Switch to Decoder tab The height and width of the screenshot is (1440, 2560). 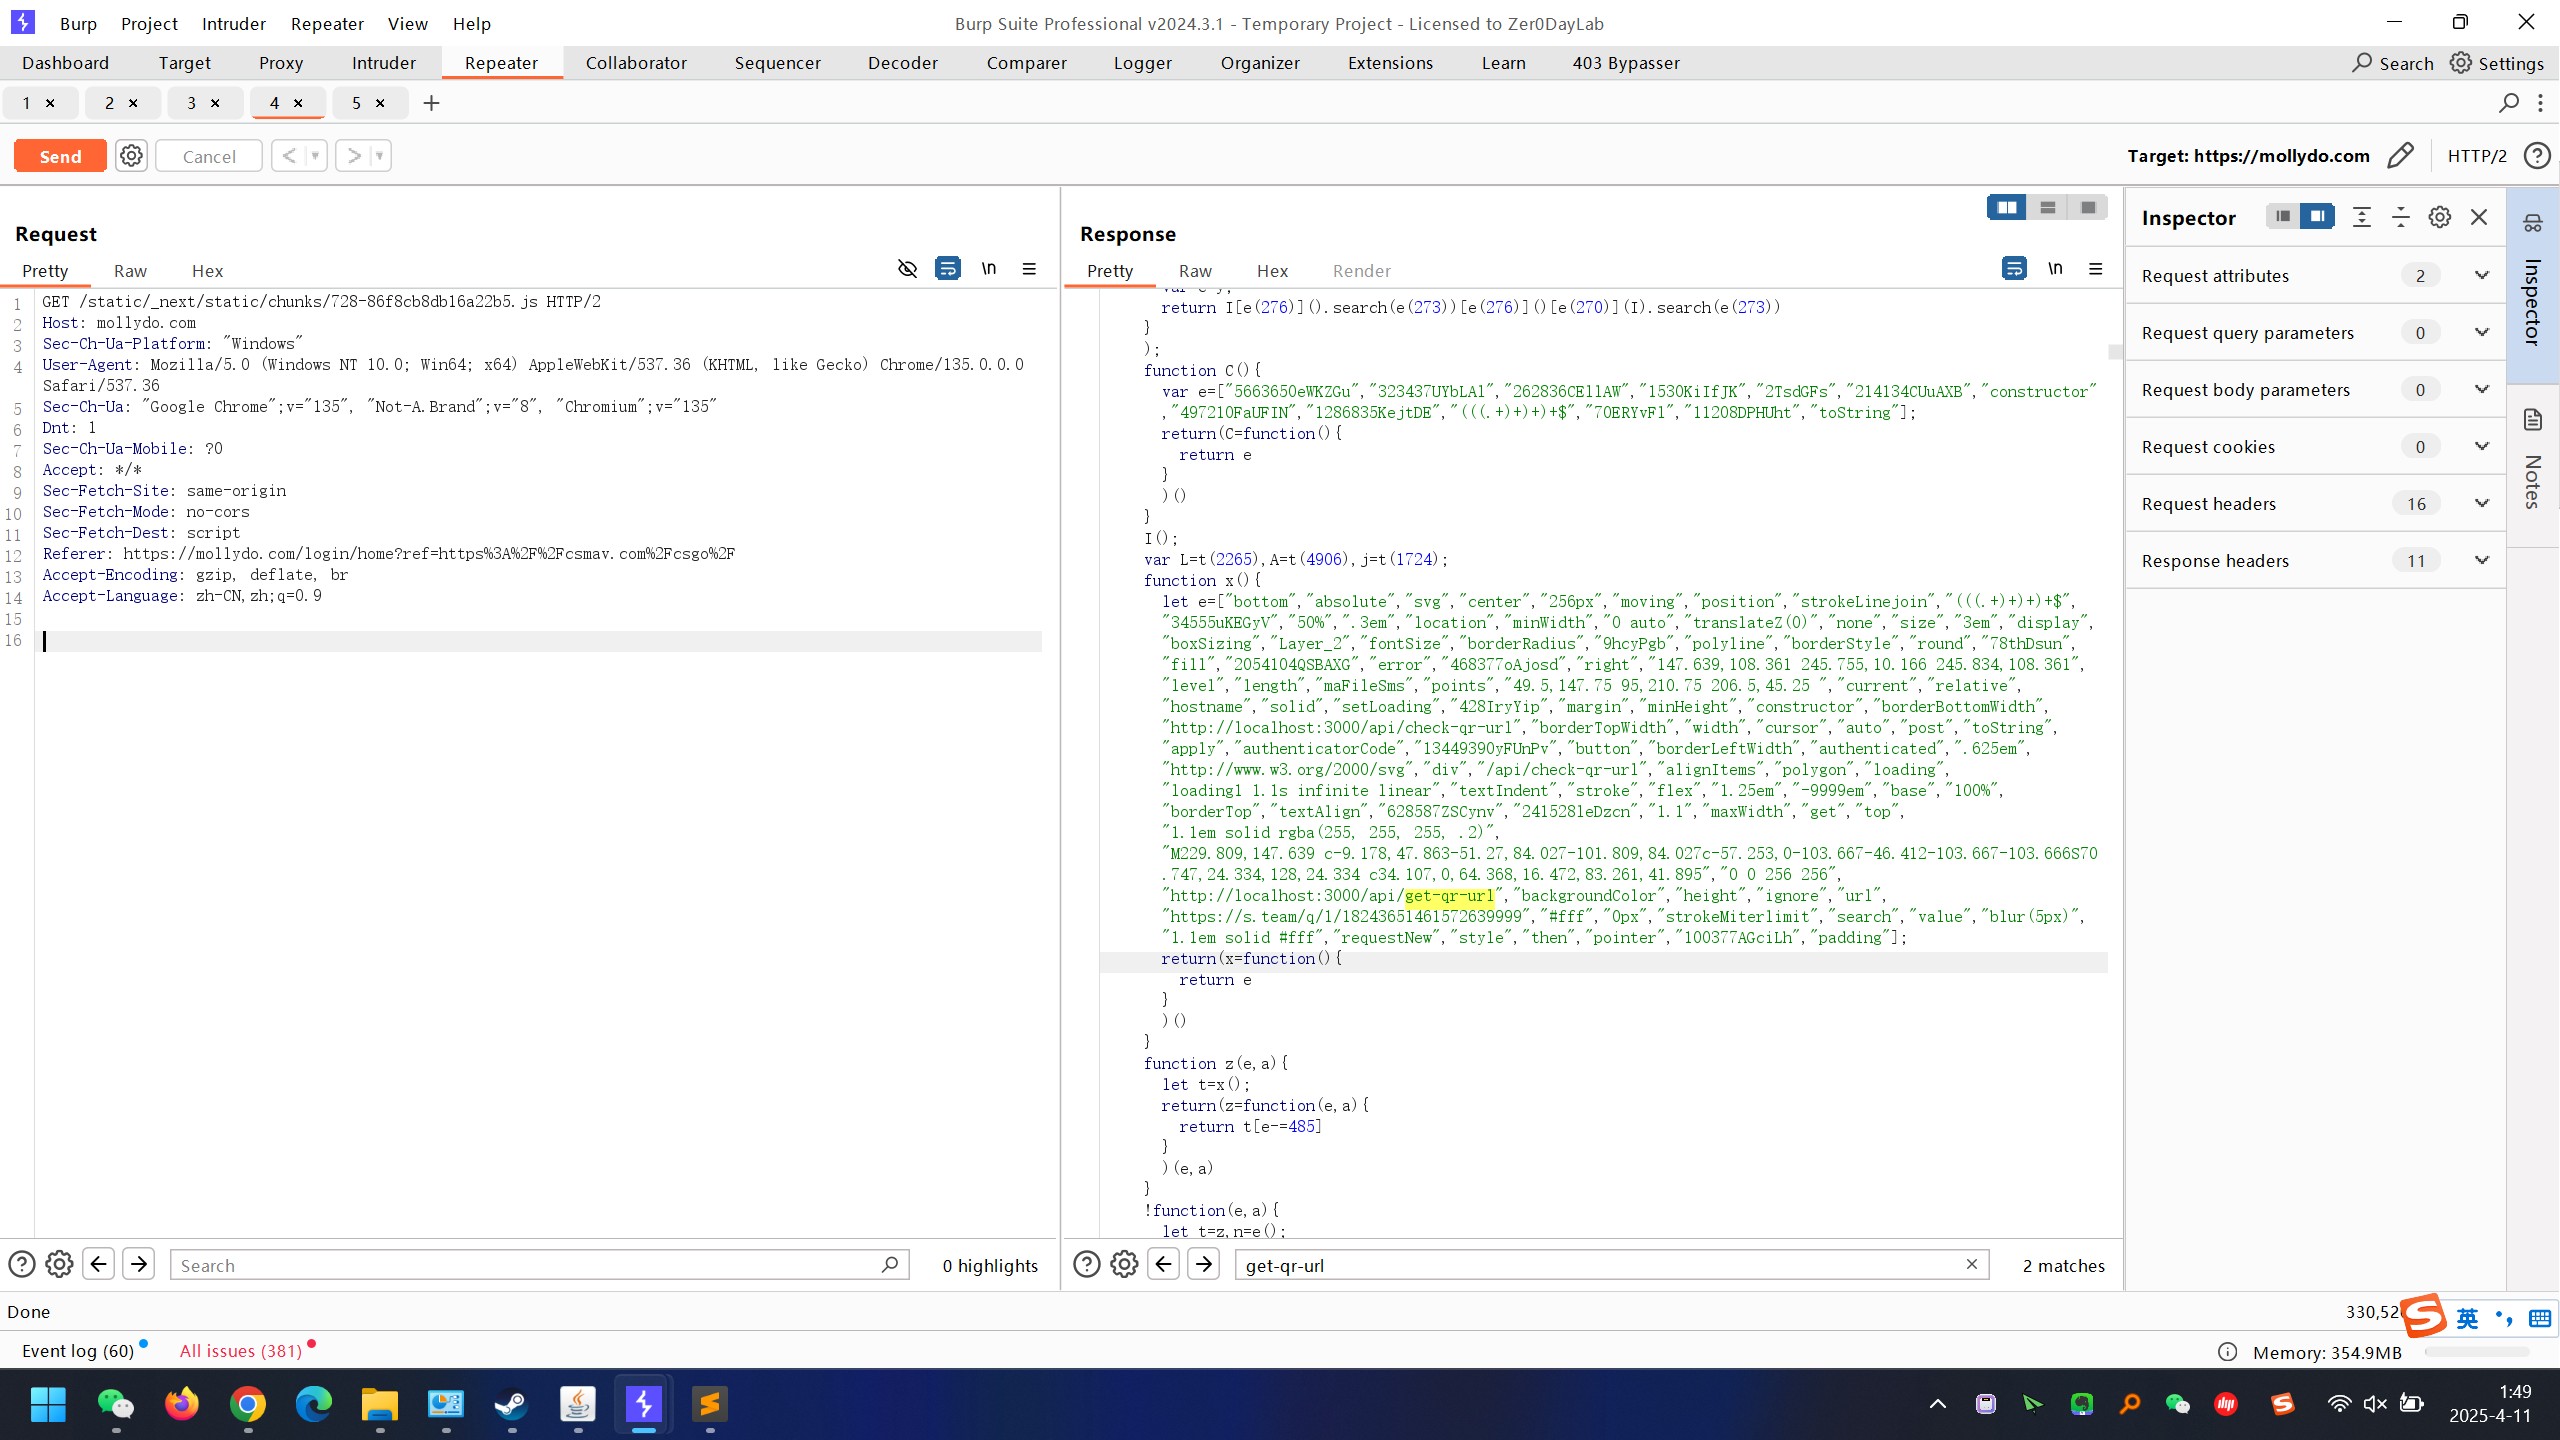[902, 63]
